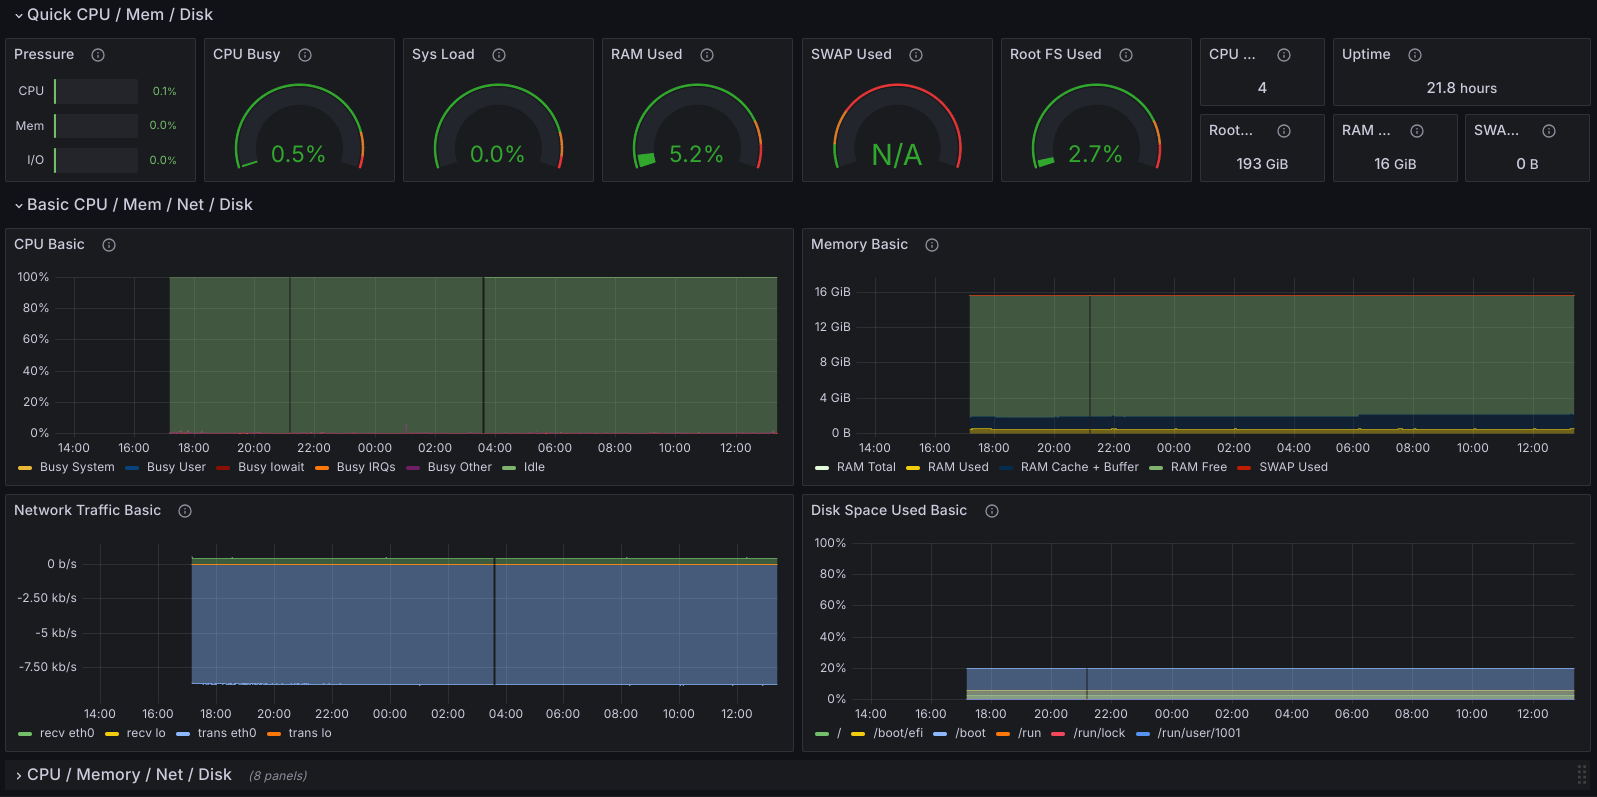Screen dimensions: 1597x797
Task: Open the Memory Basic panel title menu
Action: 859,245
